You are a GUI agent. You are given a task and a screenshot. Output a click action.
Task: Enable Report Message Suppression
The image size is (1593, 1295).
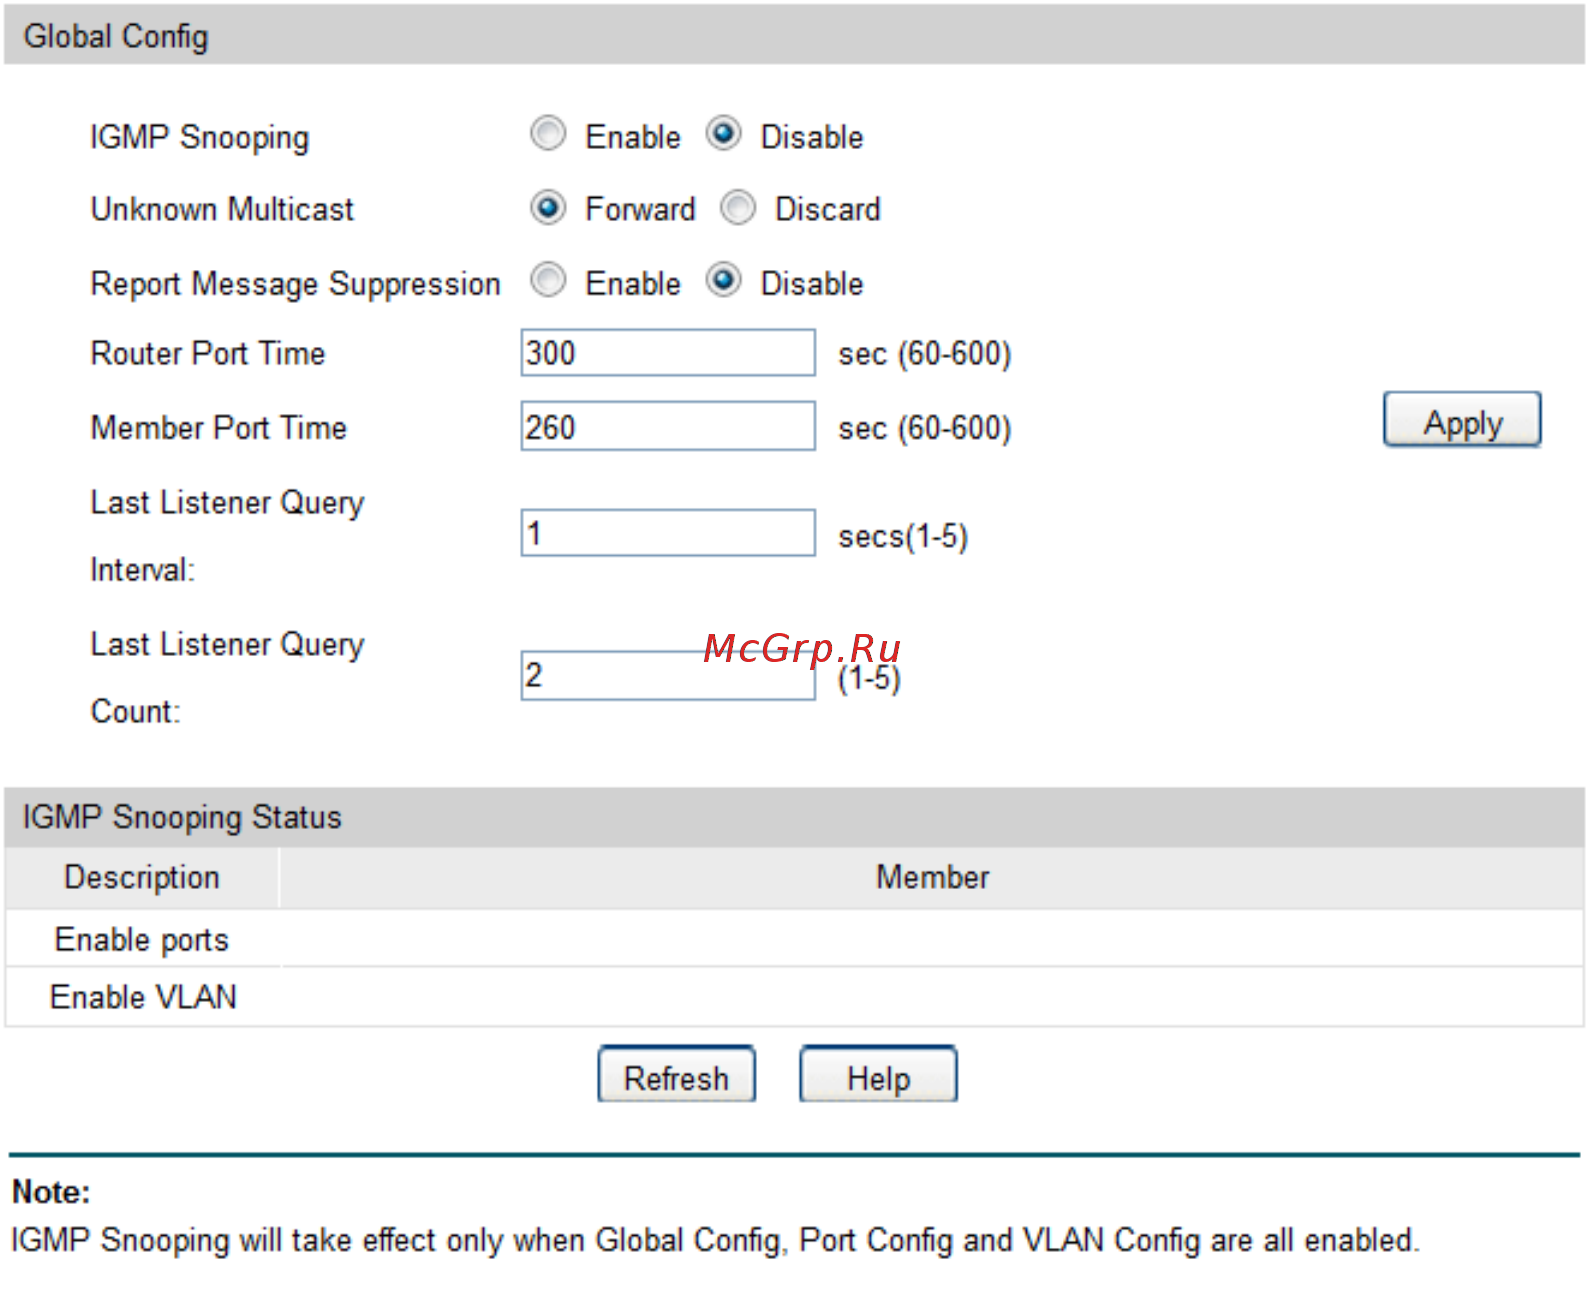(548, 281)
